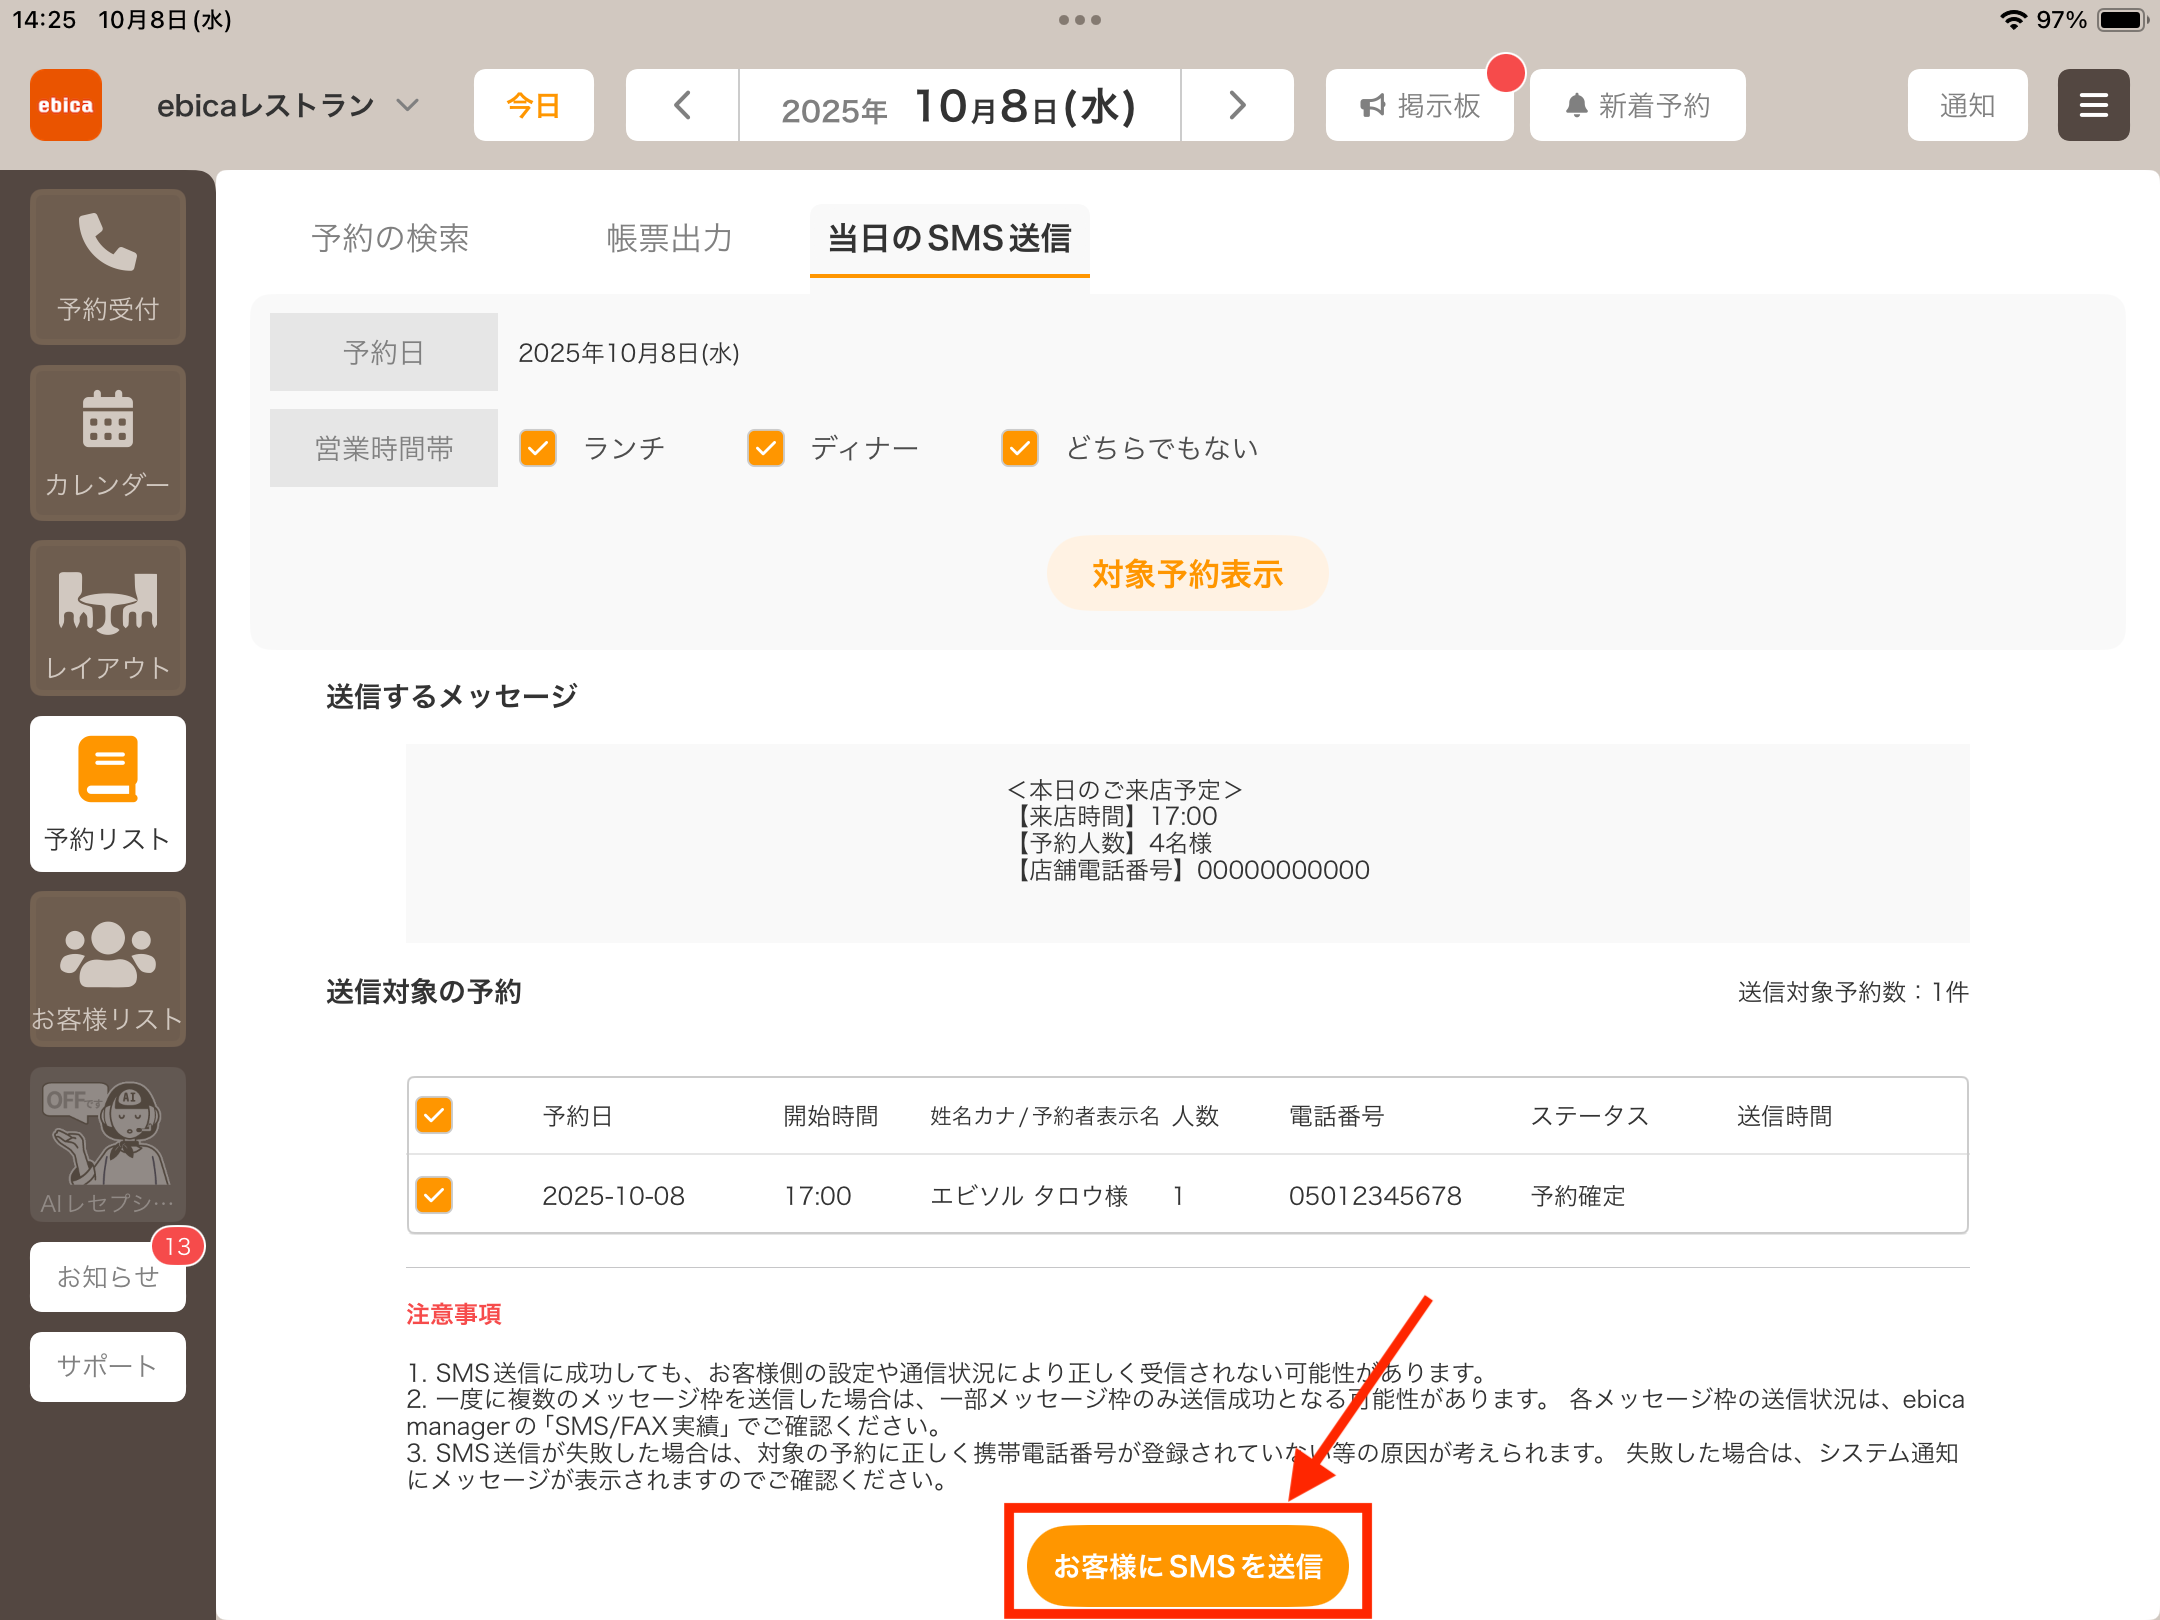Viewport: 2160px width, 1620px height.
Task: Select the 当日のSMS送信 tab
Action: [x=950, y=240]
